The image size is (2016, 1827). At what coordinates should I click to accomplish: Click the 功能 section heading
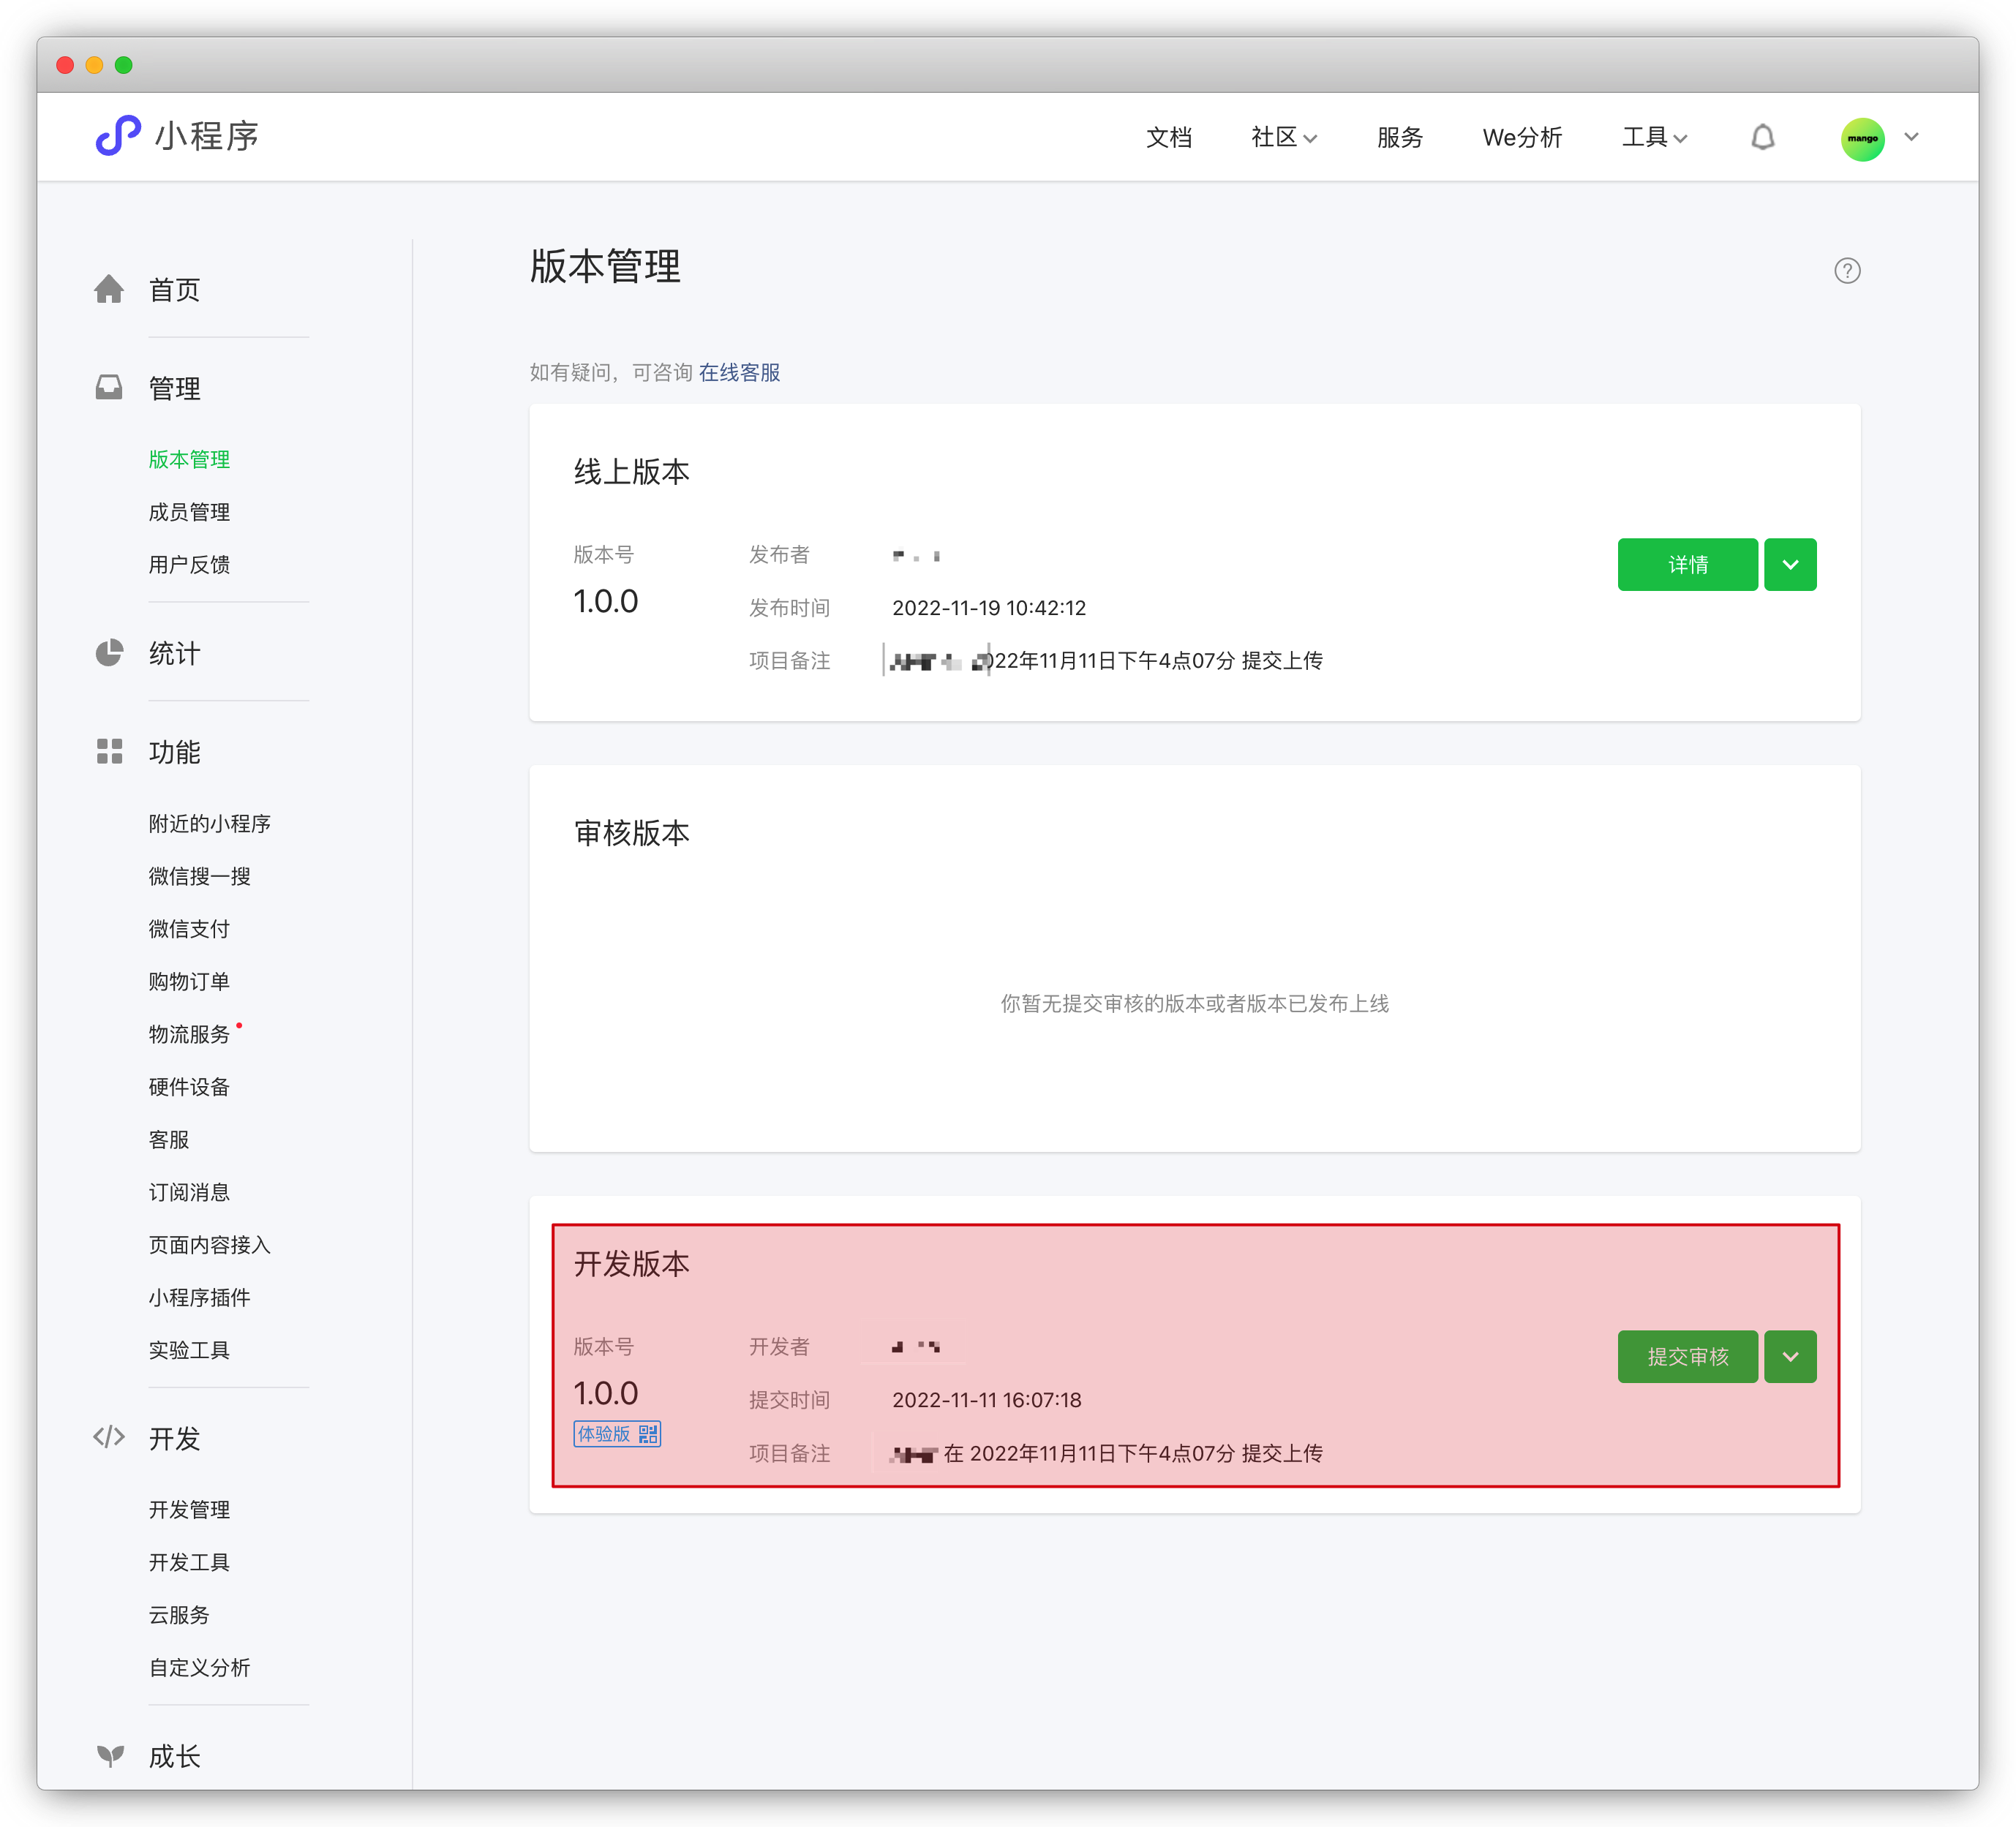[174, 751]
